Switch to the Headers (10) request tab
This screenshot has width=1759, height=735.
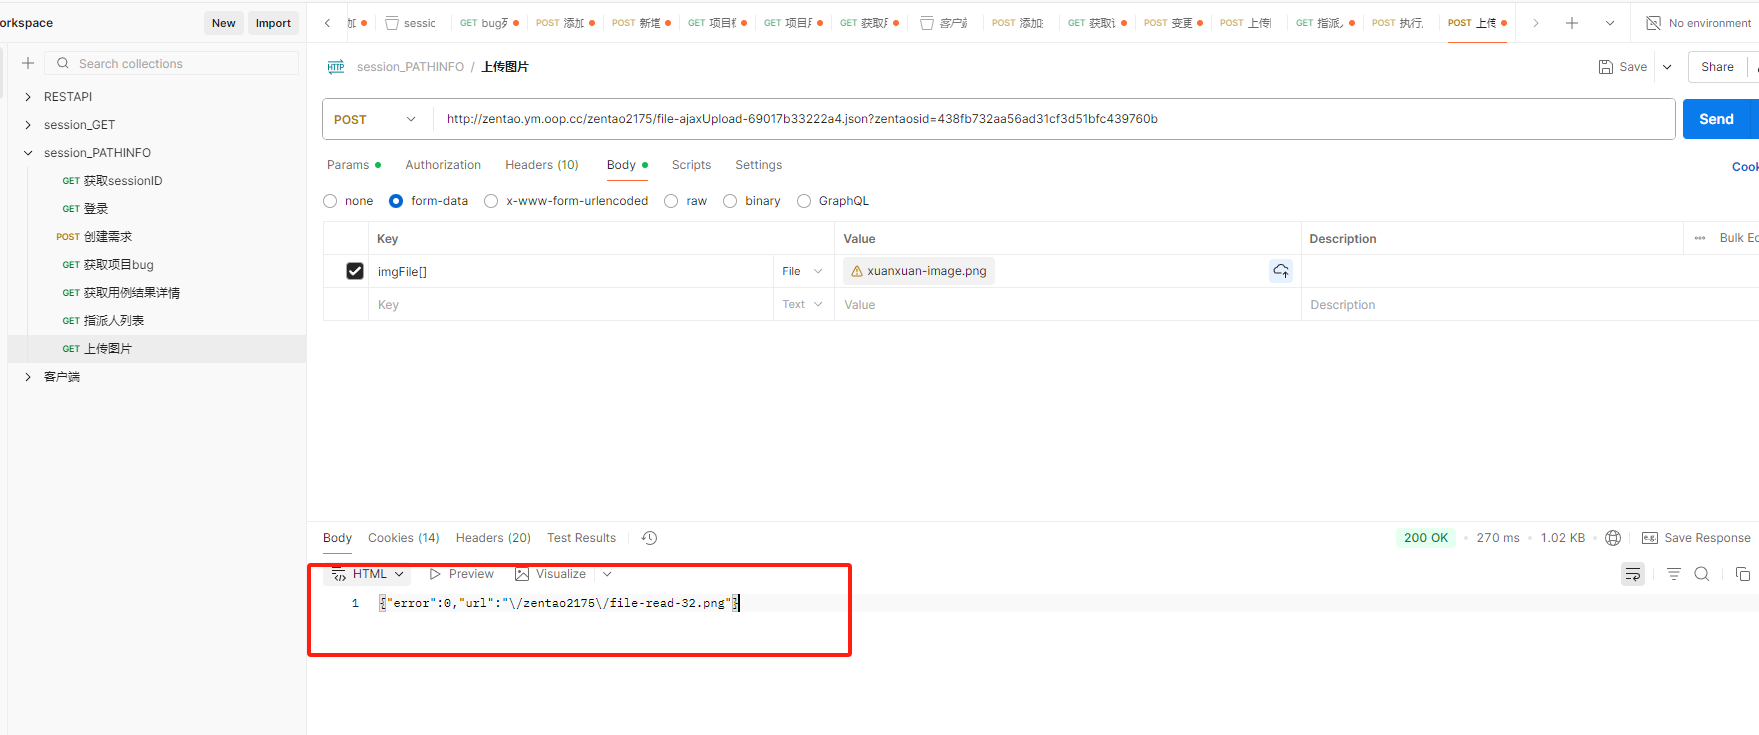point(542,165)
